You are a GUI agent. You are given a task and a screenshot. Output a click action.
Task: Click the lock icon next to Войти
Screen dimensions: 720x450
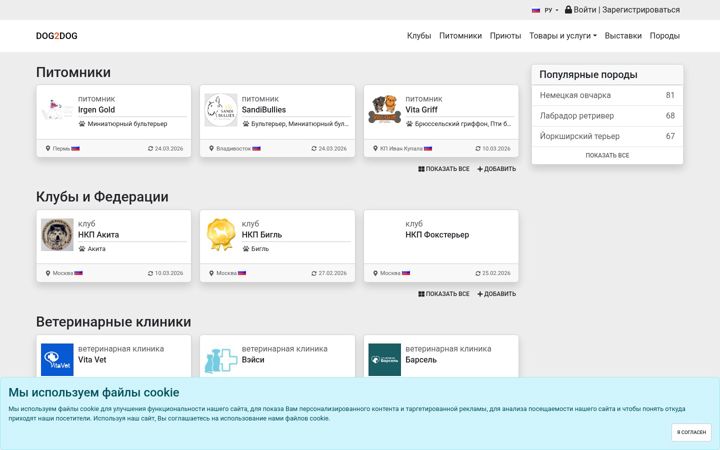(568, 10)
